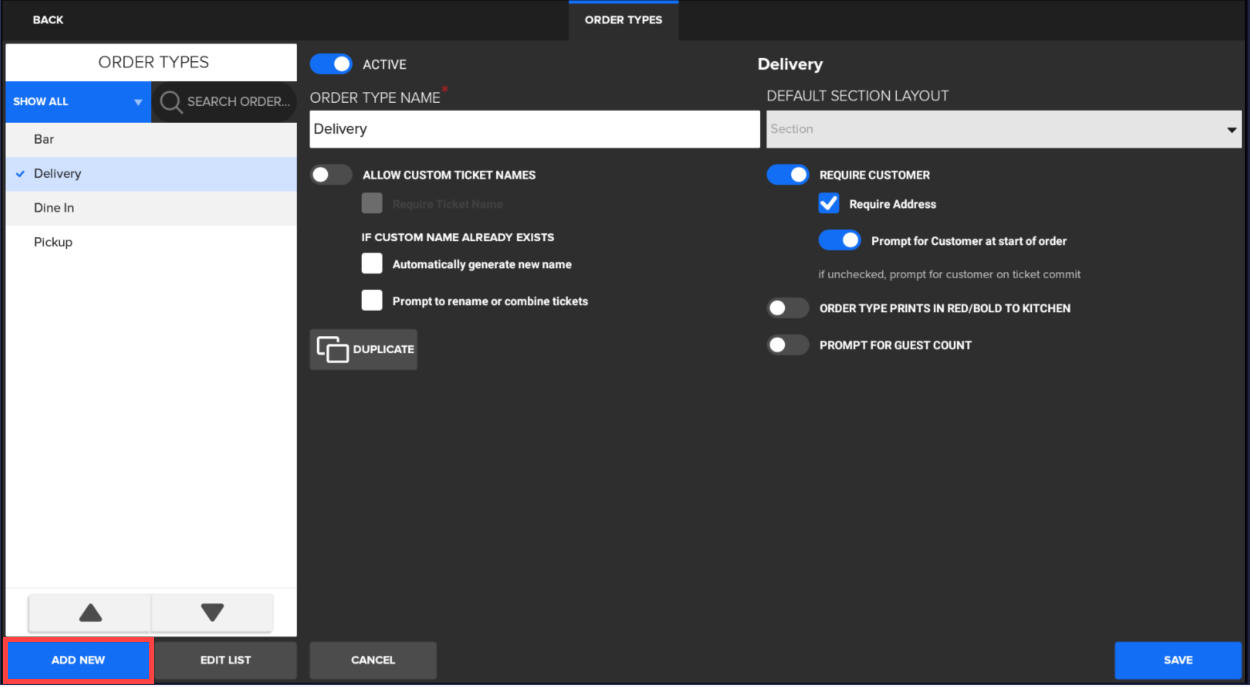
Task: Click the Save button
Action: click(1178, 660)
